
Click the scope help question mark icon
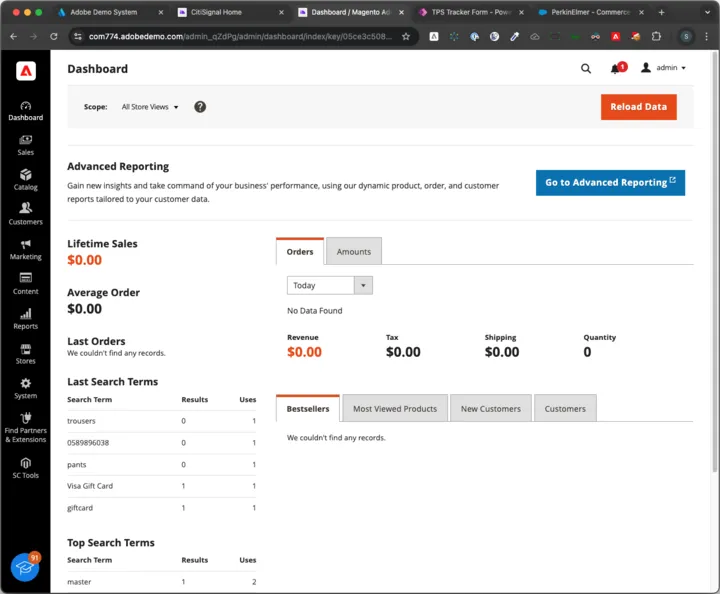click(x=200, y=107)
